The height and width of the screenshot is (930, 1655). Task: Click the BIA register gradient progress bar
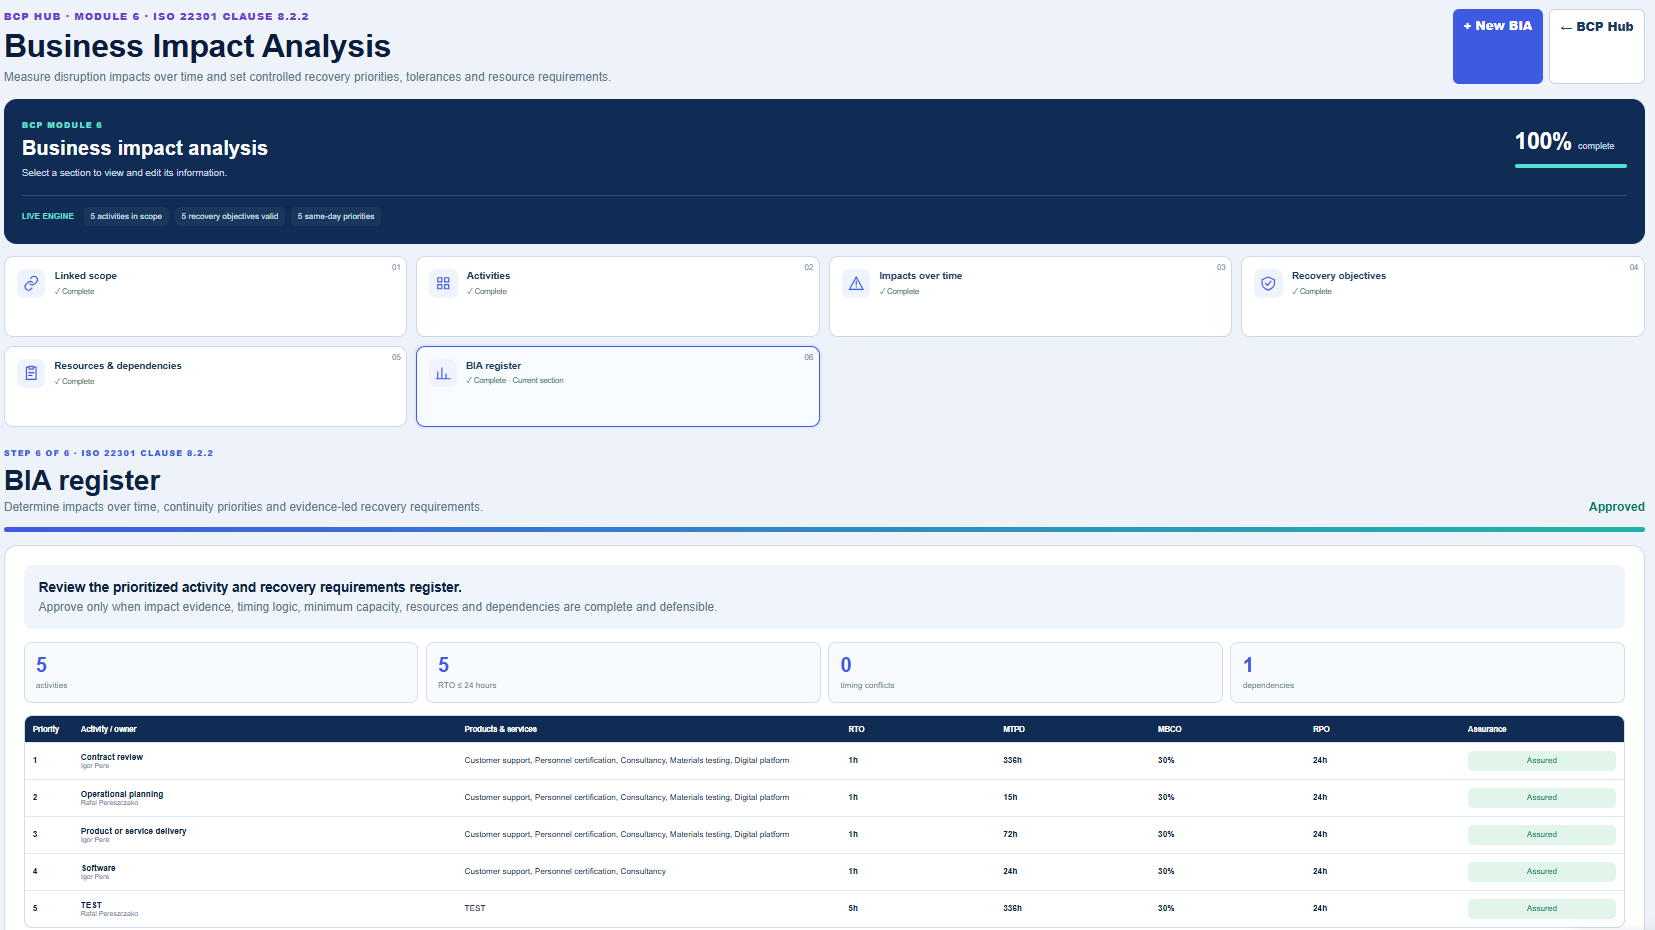point(824,529)
